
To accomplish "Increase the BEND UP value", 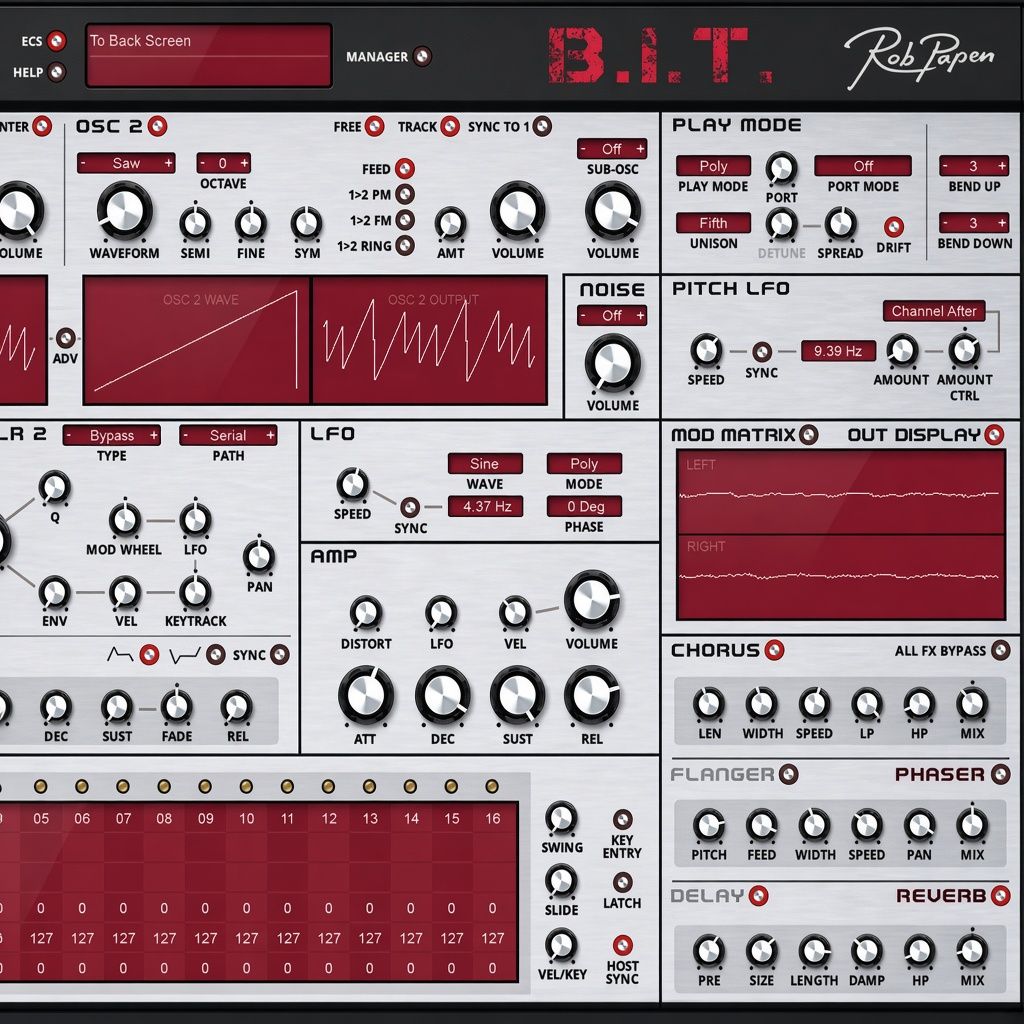I will click(1002, 166).
